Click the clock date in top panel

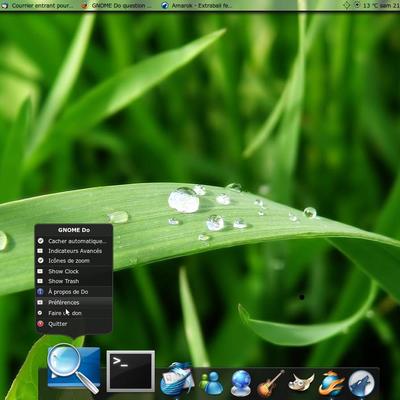click(x=391, y=5)
